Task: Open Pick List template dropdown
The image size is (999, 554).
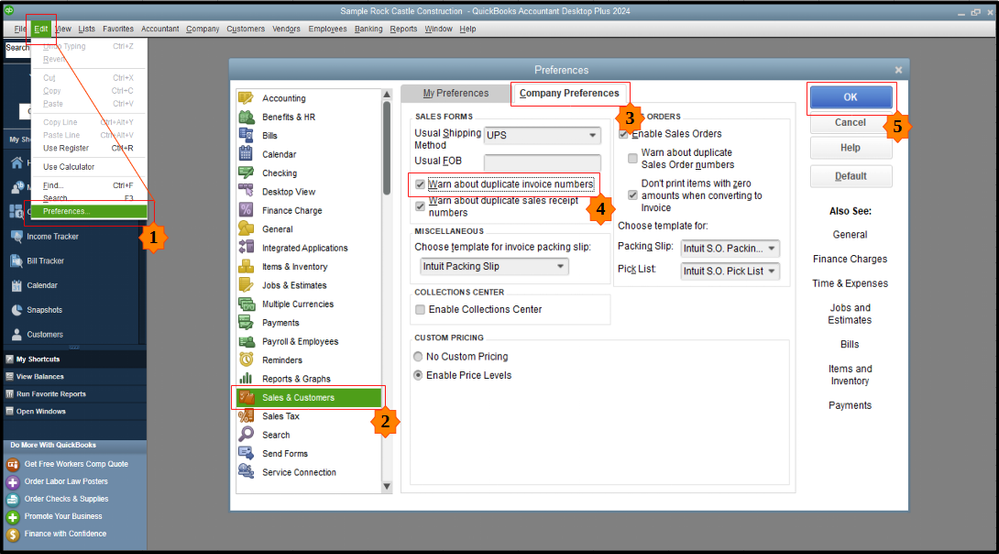Action: [x=730, y=271]
